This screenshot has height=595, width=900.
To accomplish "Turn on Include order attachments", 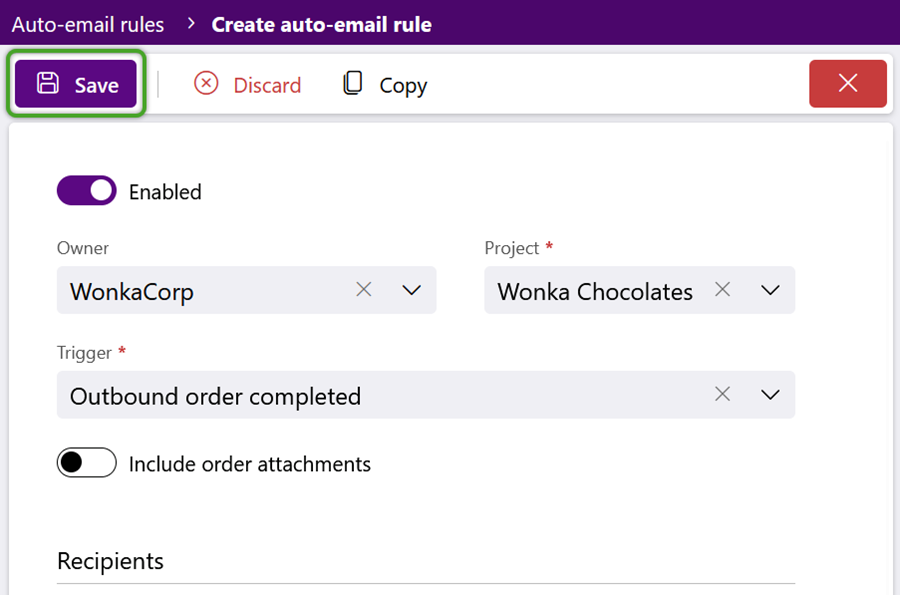I will click(87, 462).
